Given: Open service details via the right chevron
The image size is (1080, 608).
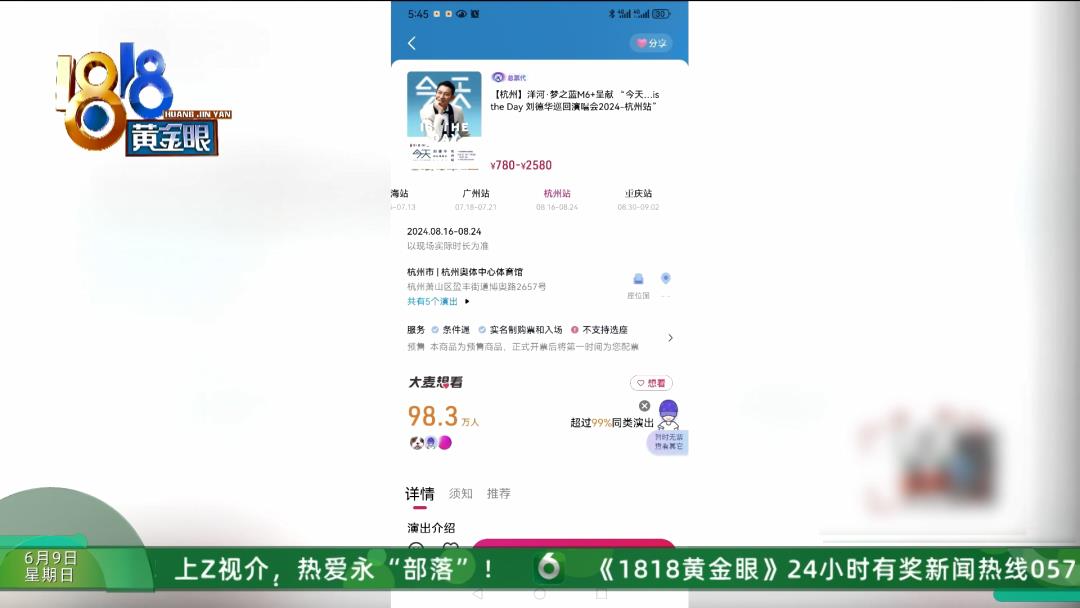Looking at the screenshot, I should (x=670, y=337).
